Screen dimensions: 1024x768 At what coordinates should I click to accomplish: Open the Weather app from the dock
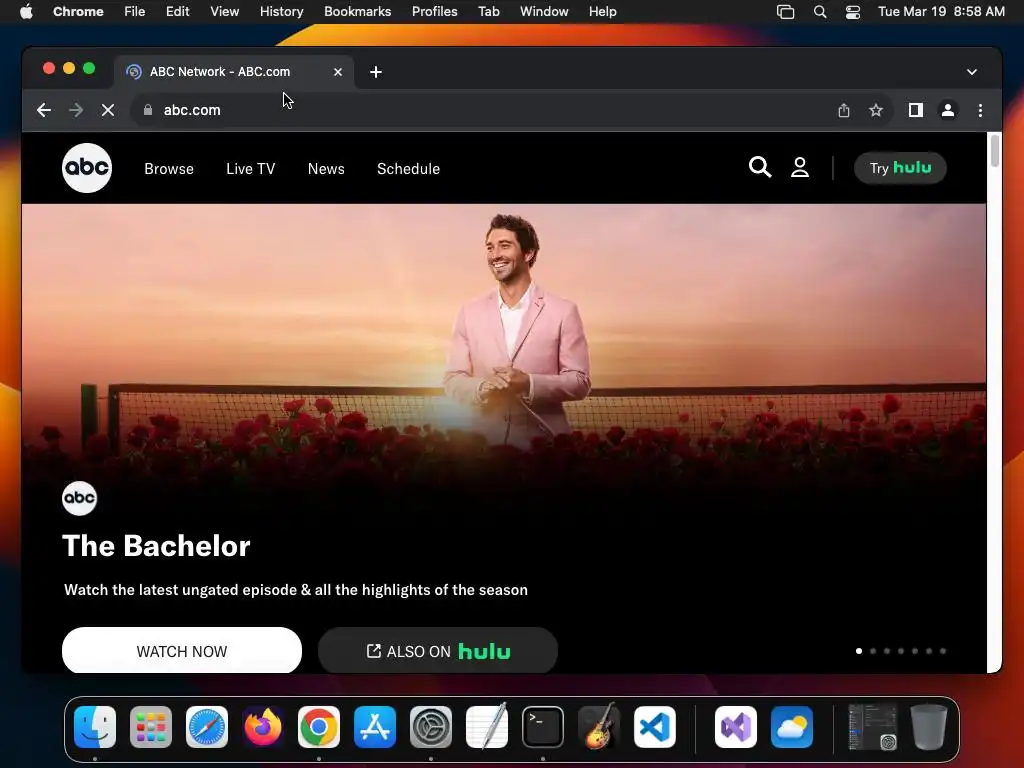tap(792, 727)
